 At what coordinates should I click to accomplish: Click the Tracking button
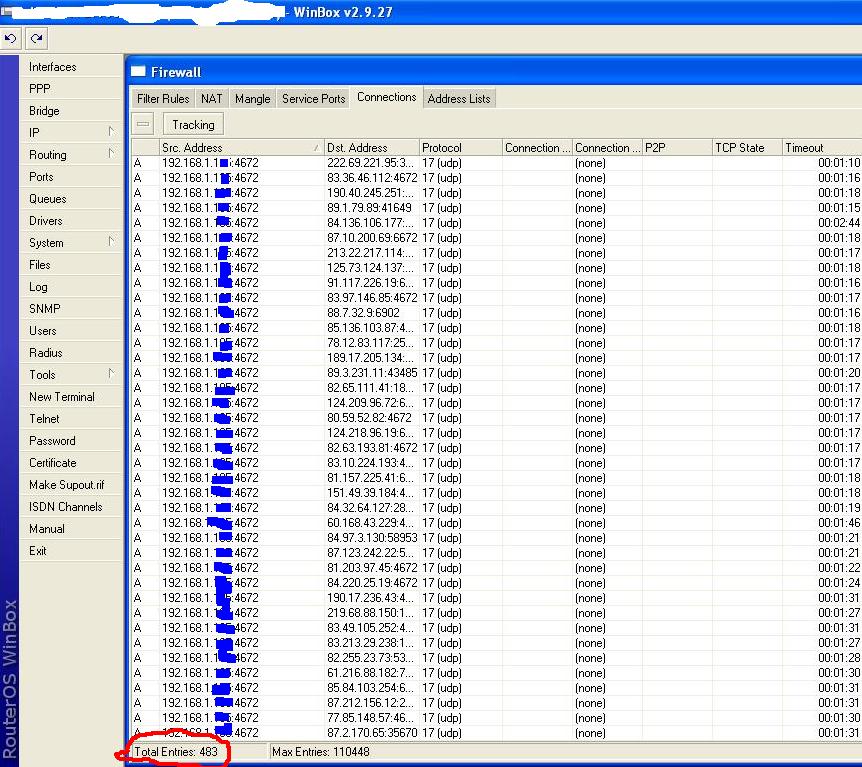193,125
